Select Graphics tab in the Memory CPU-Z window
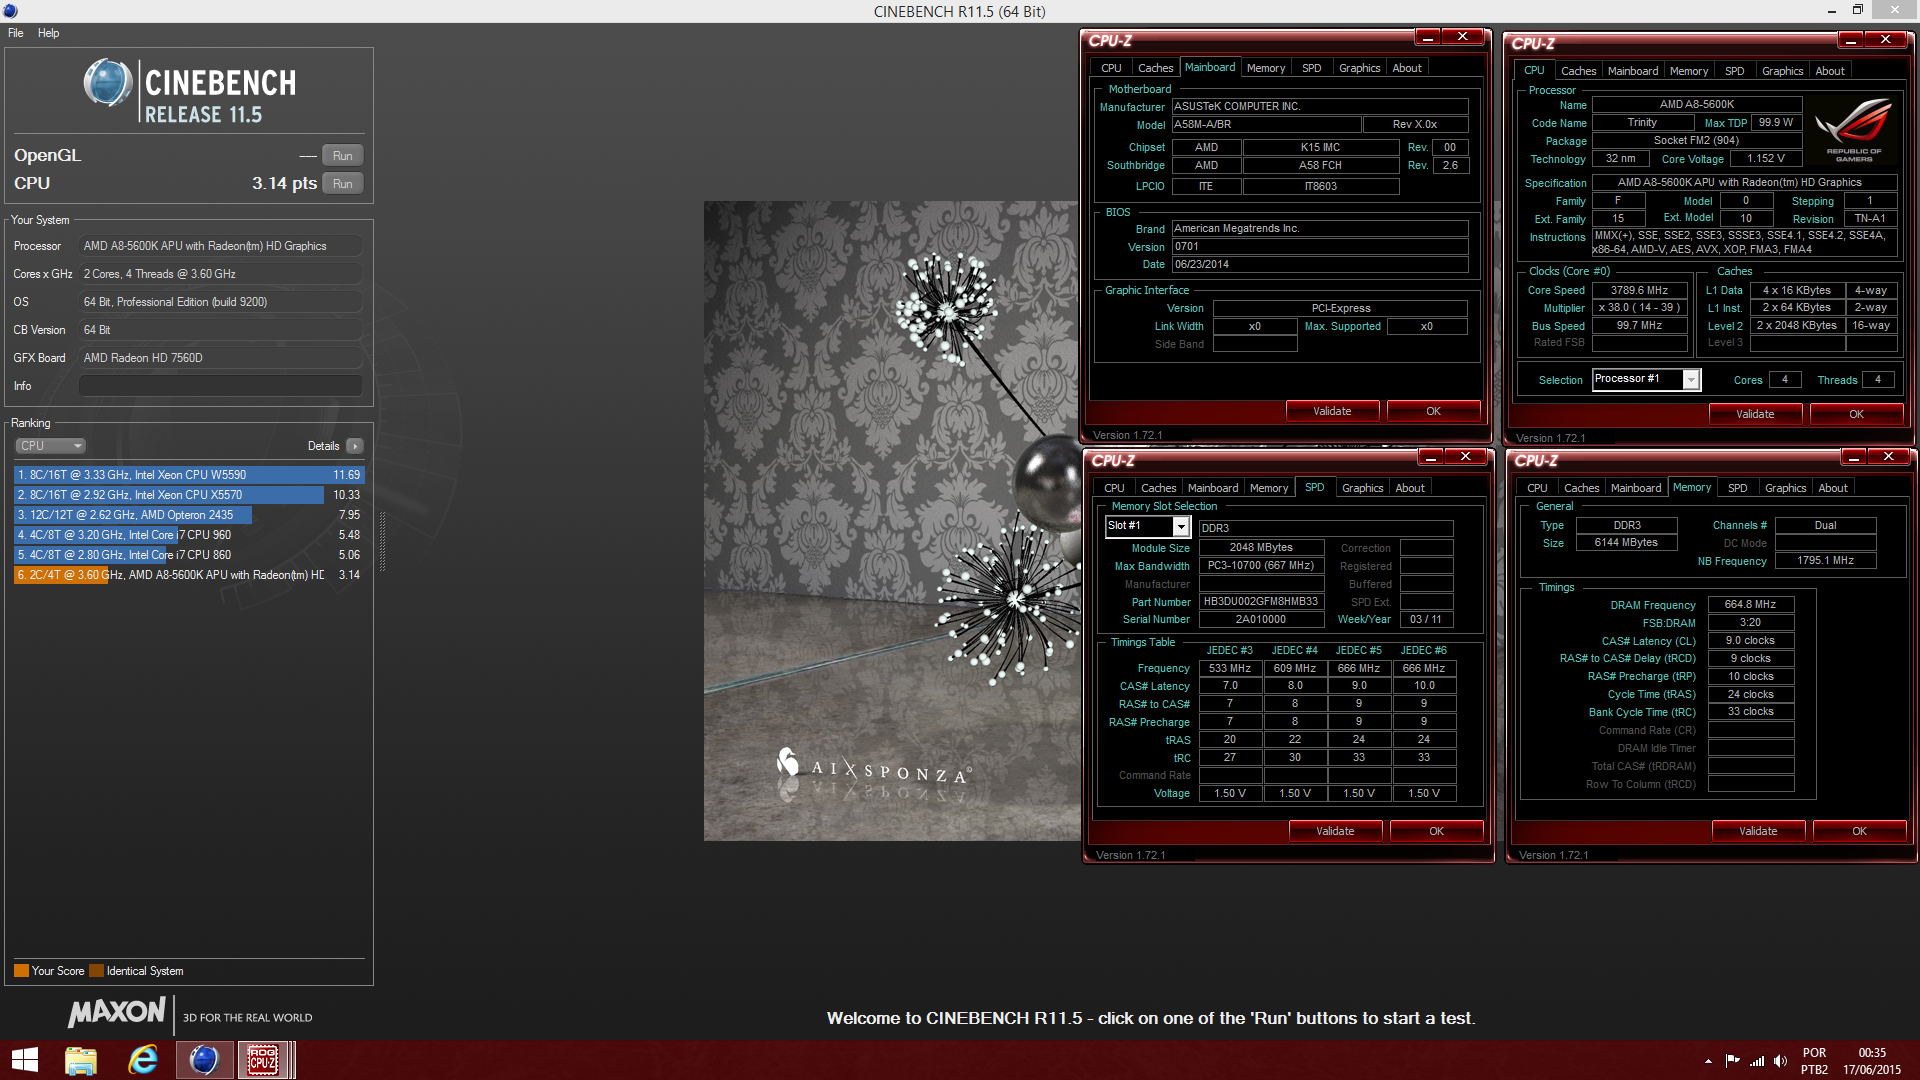Image resolution: width=1920 pixels, height=1080 pixels. tap(1785, 488)
